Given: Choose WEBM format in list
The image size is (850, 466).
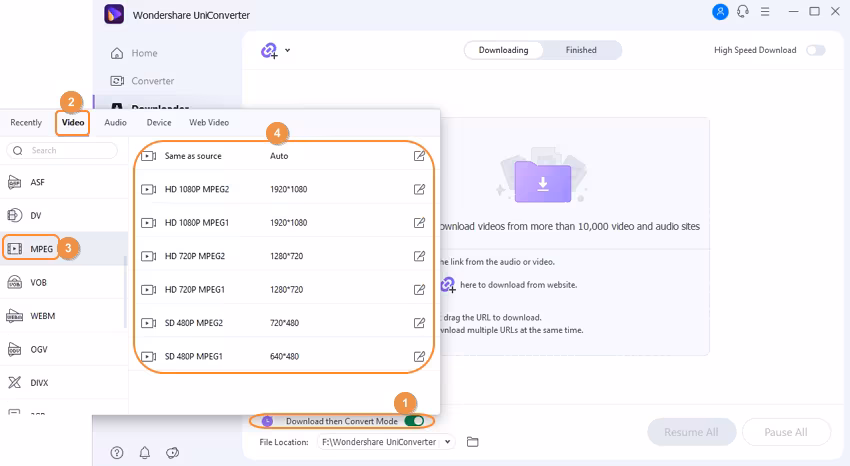Looking at the screenshot, I should point(64,316).
